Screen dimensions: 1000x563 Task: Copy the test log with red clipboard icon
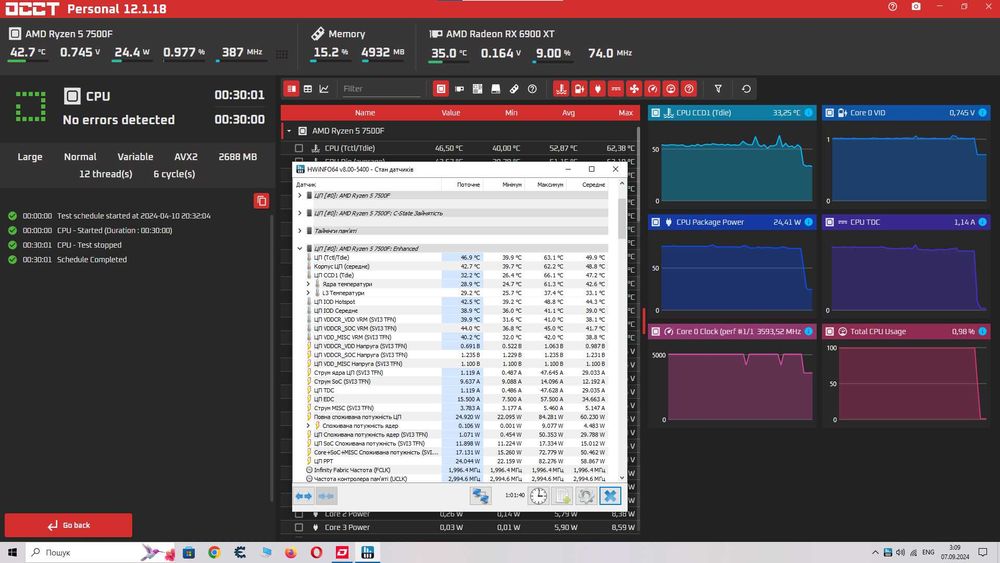261,201
